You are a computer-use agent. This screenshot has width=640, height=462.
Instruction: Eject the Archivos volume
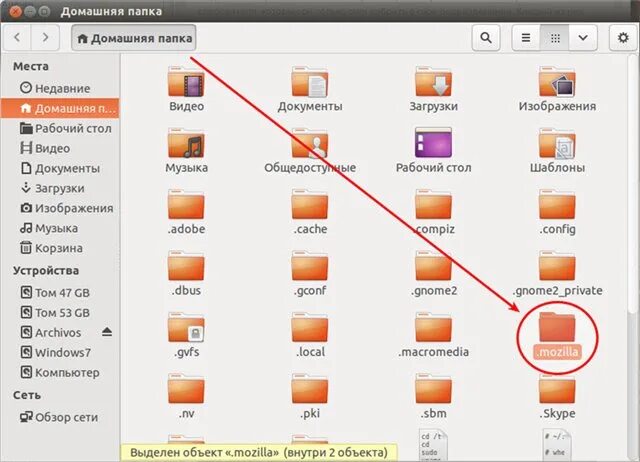point(107,332)
